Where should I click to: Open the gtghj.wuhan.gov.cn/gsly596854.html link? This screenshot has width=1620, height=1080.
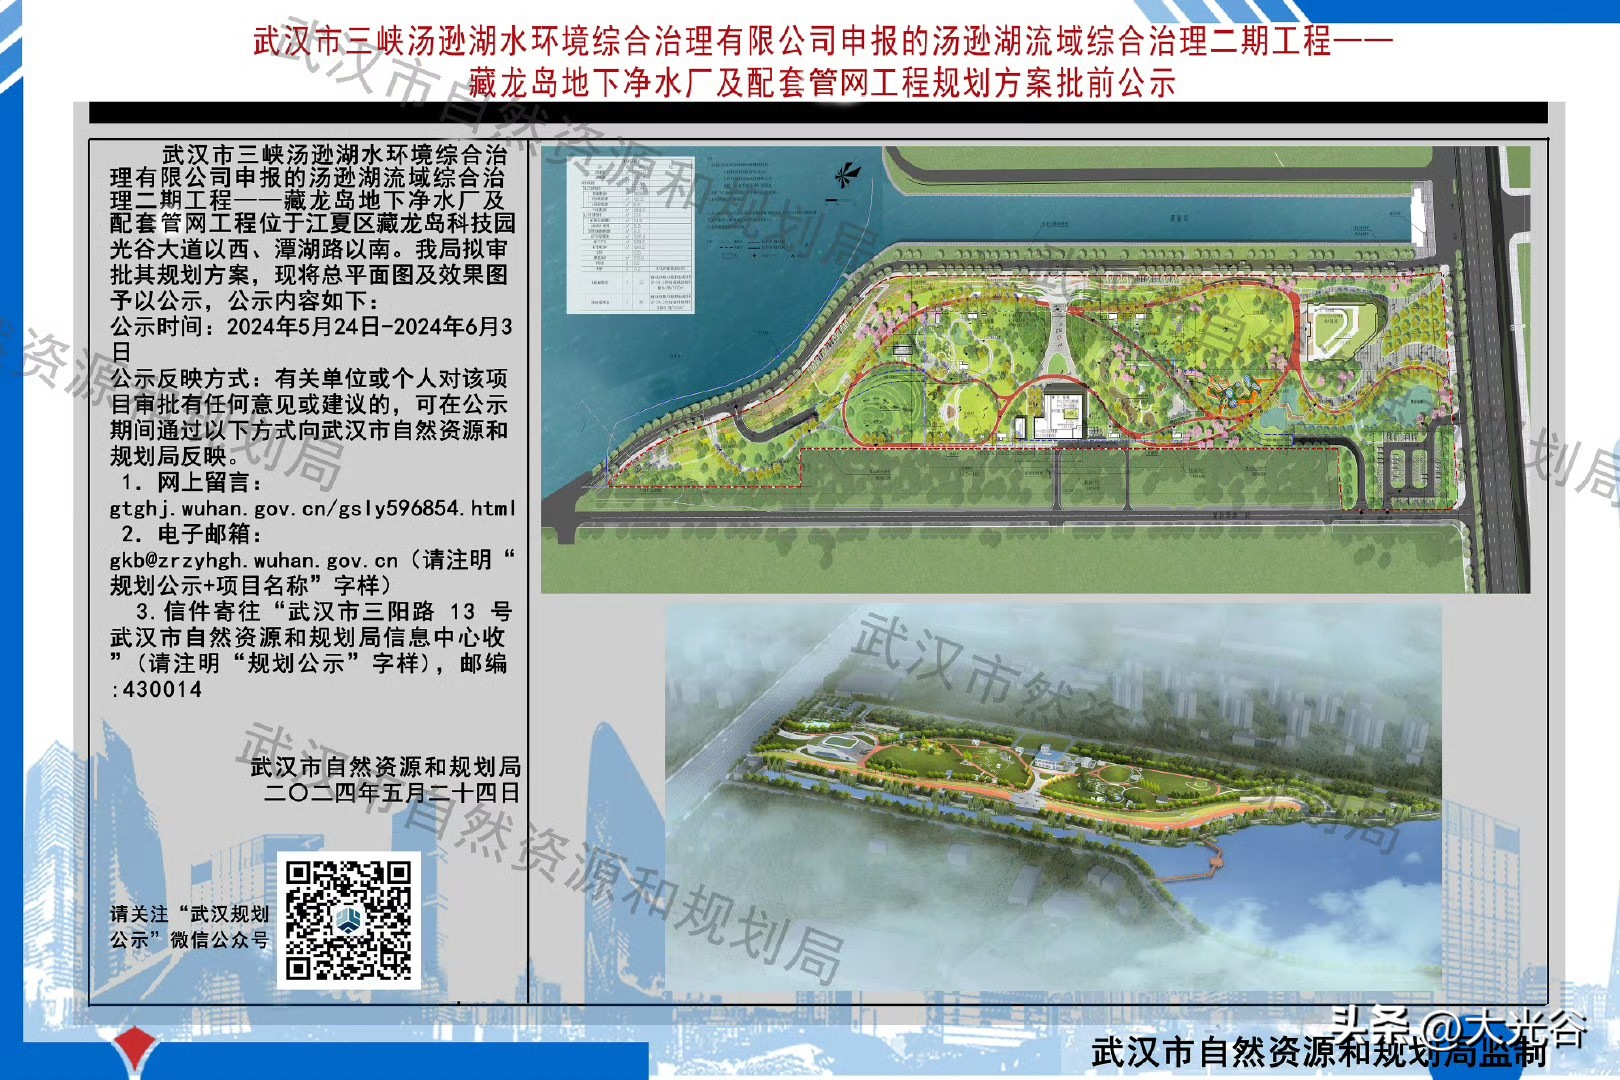(312, 508)
